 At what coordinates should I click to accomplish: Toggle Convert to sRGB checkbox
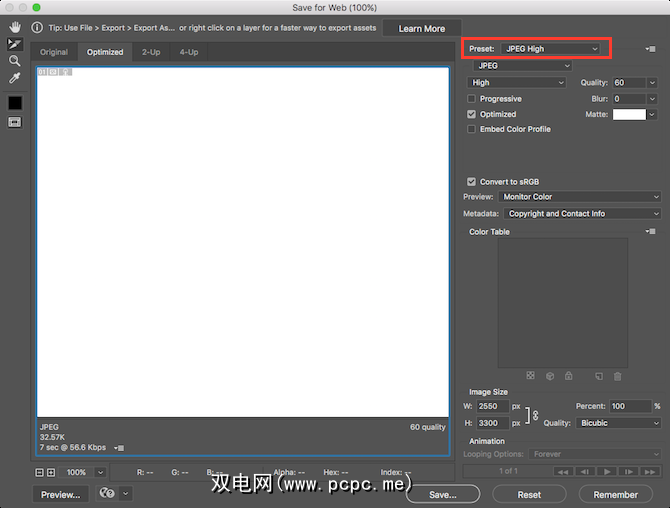(x=471, y=182)
